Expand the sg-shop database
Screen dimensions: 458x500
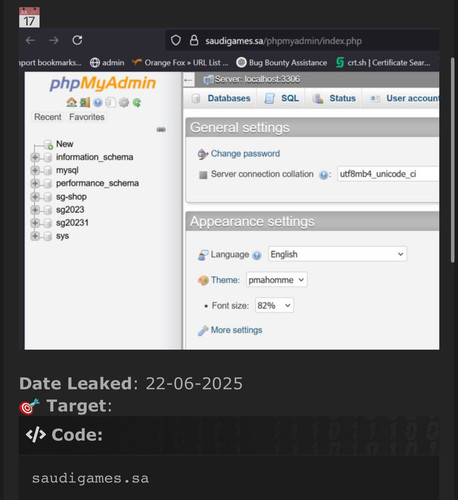35,197
